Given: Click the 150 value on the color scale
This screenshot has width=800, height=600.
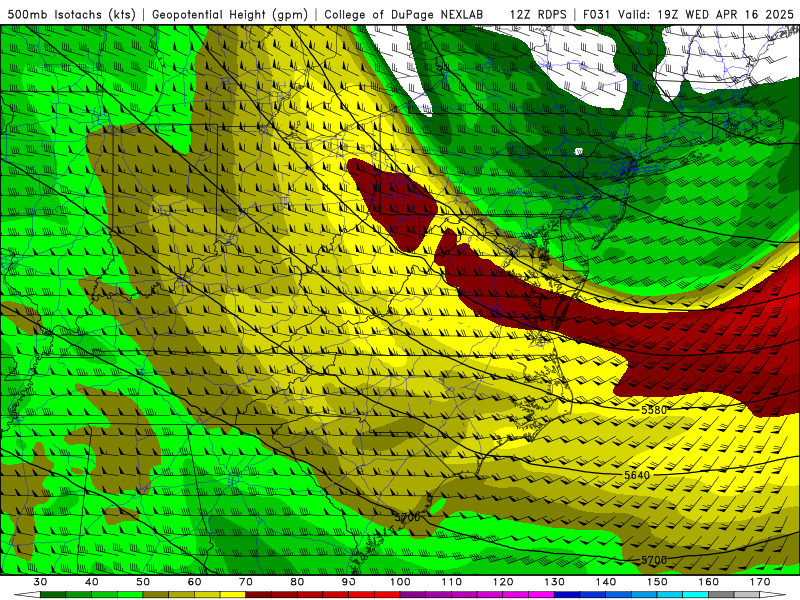Looking at the screenshot, I should (x=658, y=582).
